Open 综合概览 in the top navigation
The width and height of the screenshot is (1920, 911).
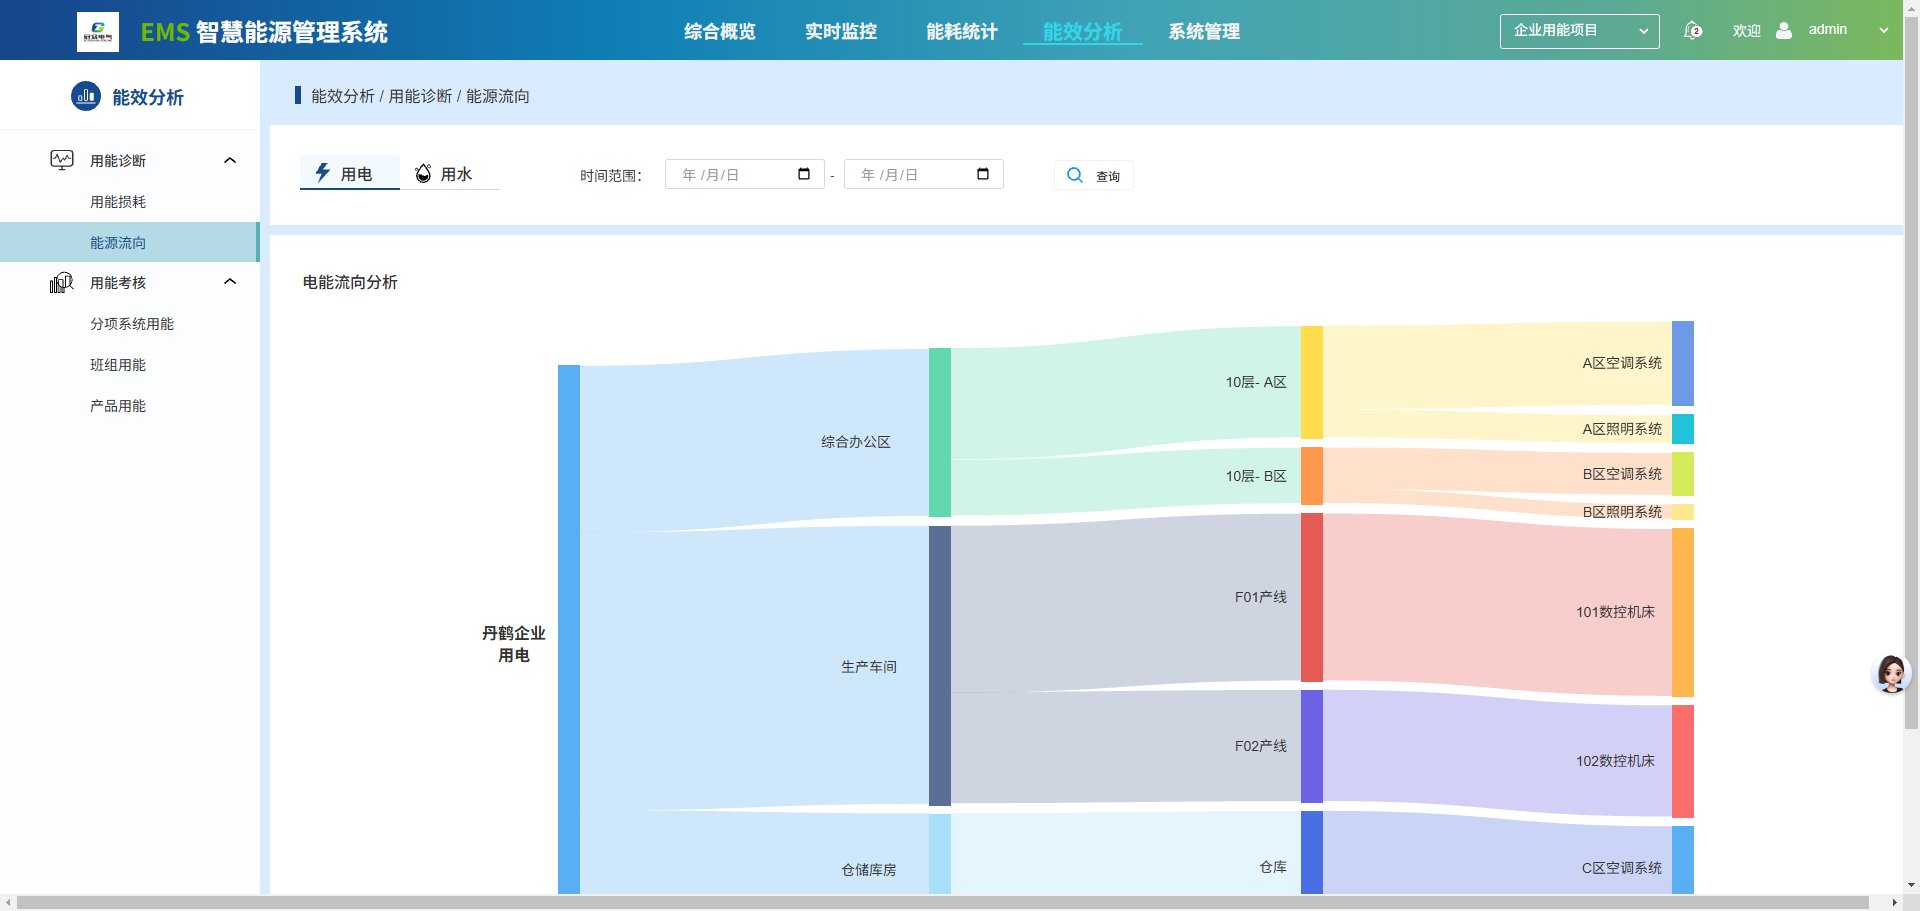(720, 32)
